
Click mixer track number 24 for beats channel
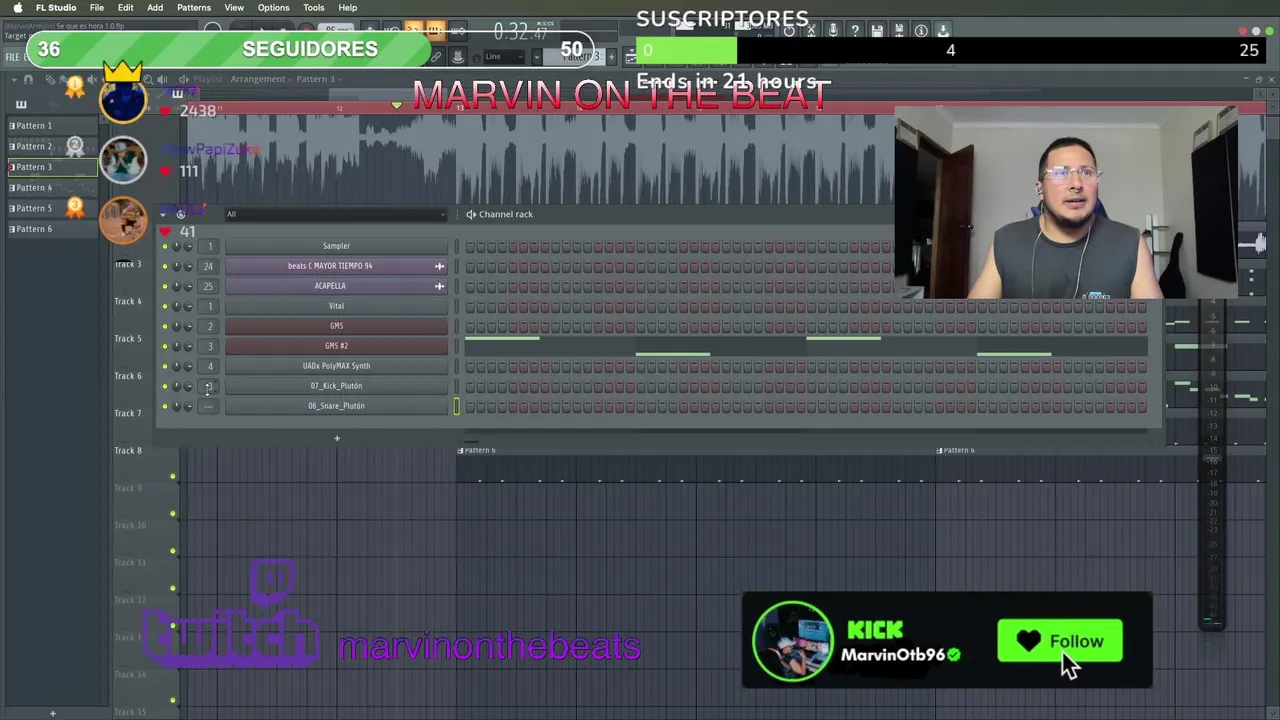(208, 266)
